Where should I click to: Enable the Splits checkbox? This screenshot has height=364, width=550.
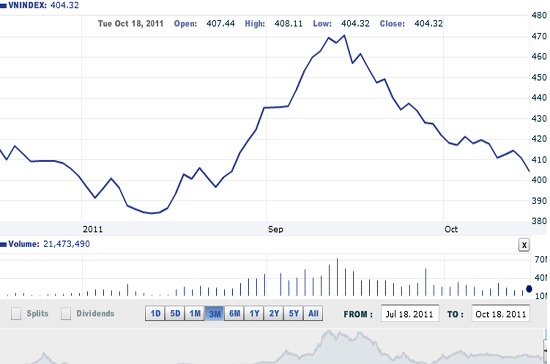(16, 314)
